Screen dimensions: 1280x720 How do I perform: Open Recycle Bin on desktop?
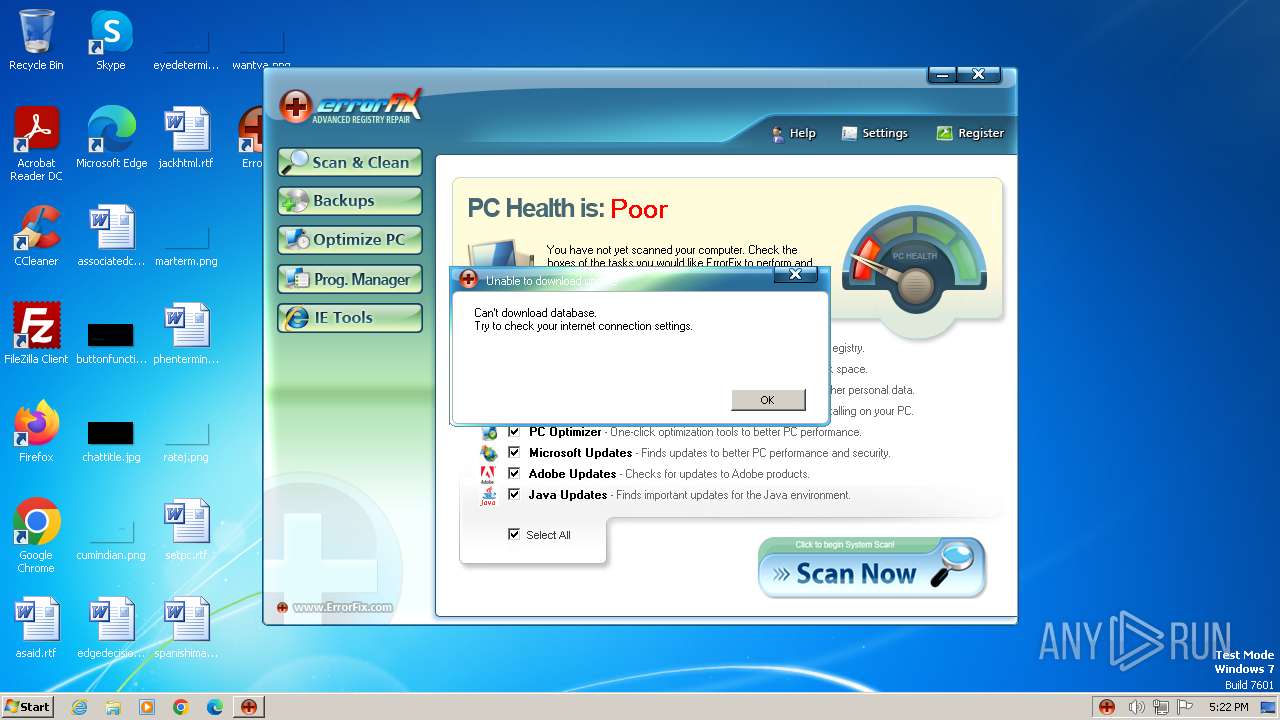(x=36, y=40)
